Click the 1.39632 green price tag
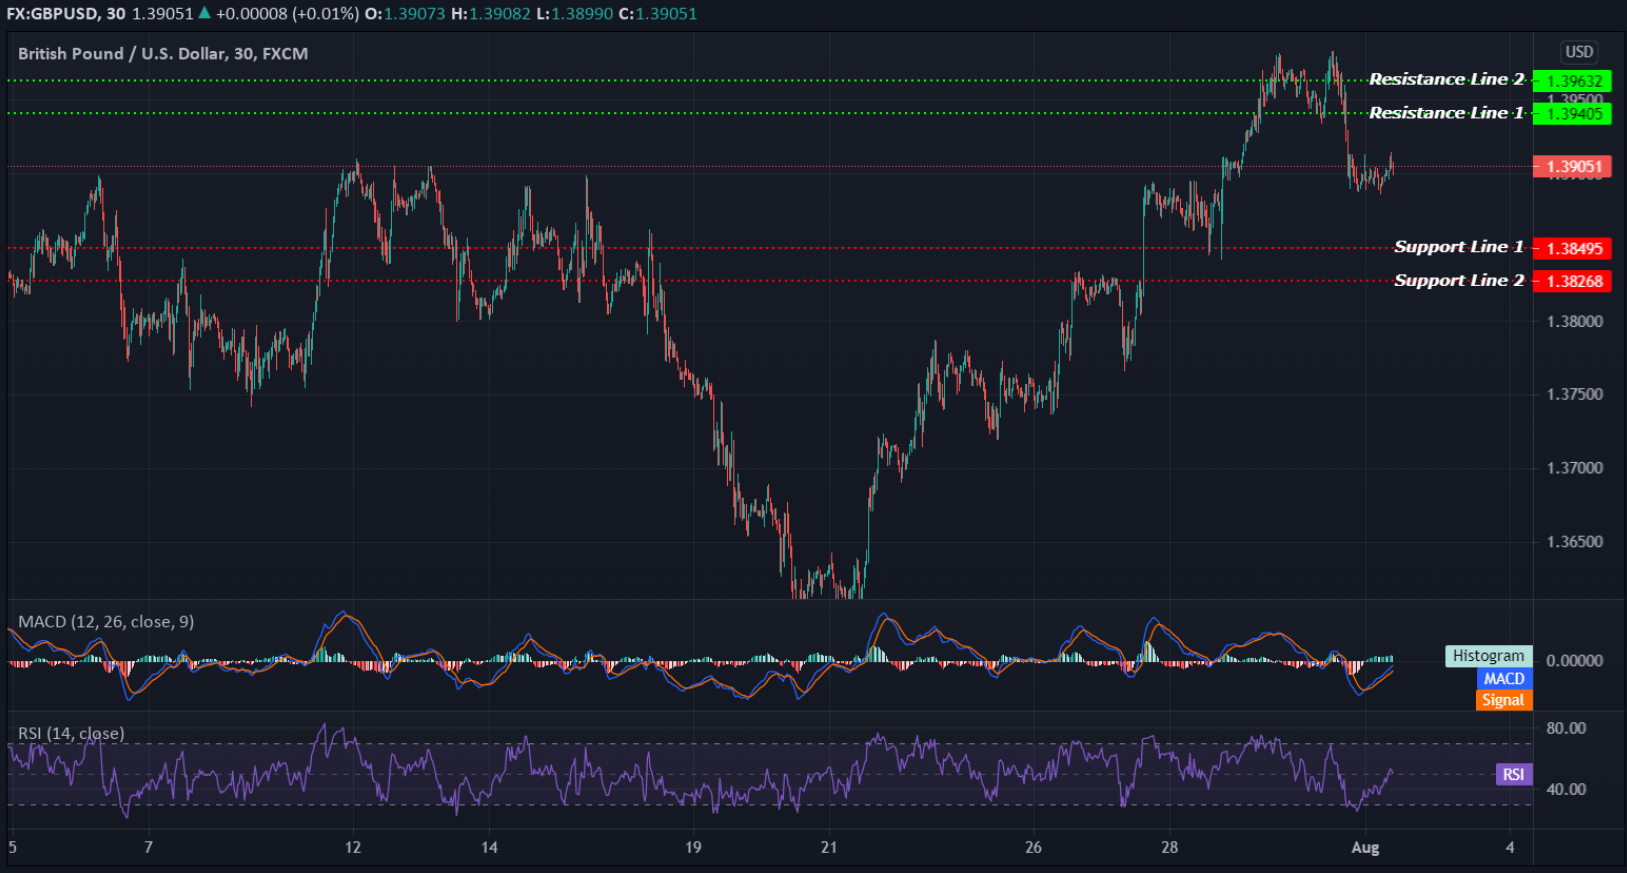 click(1572, 81)
